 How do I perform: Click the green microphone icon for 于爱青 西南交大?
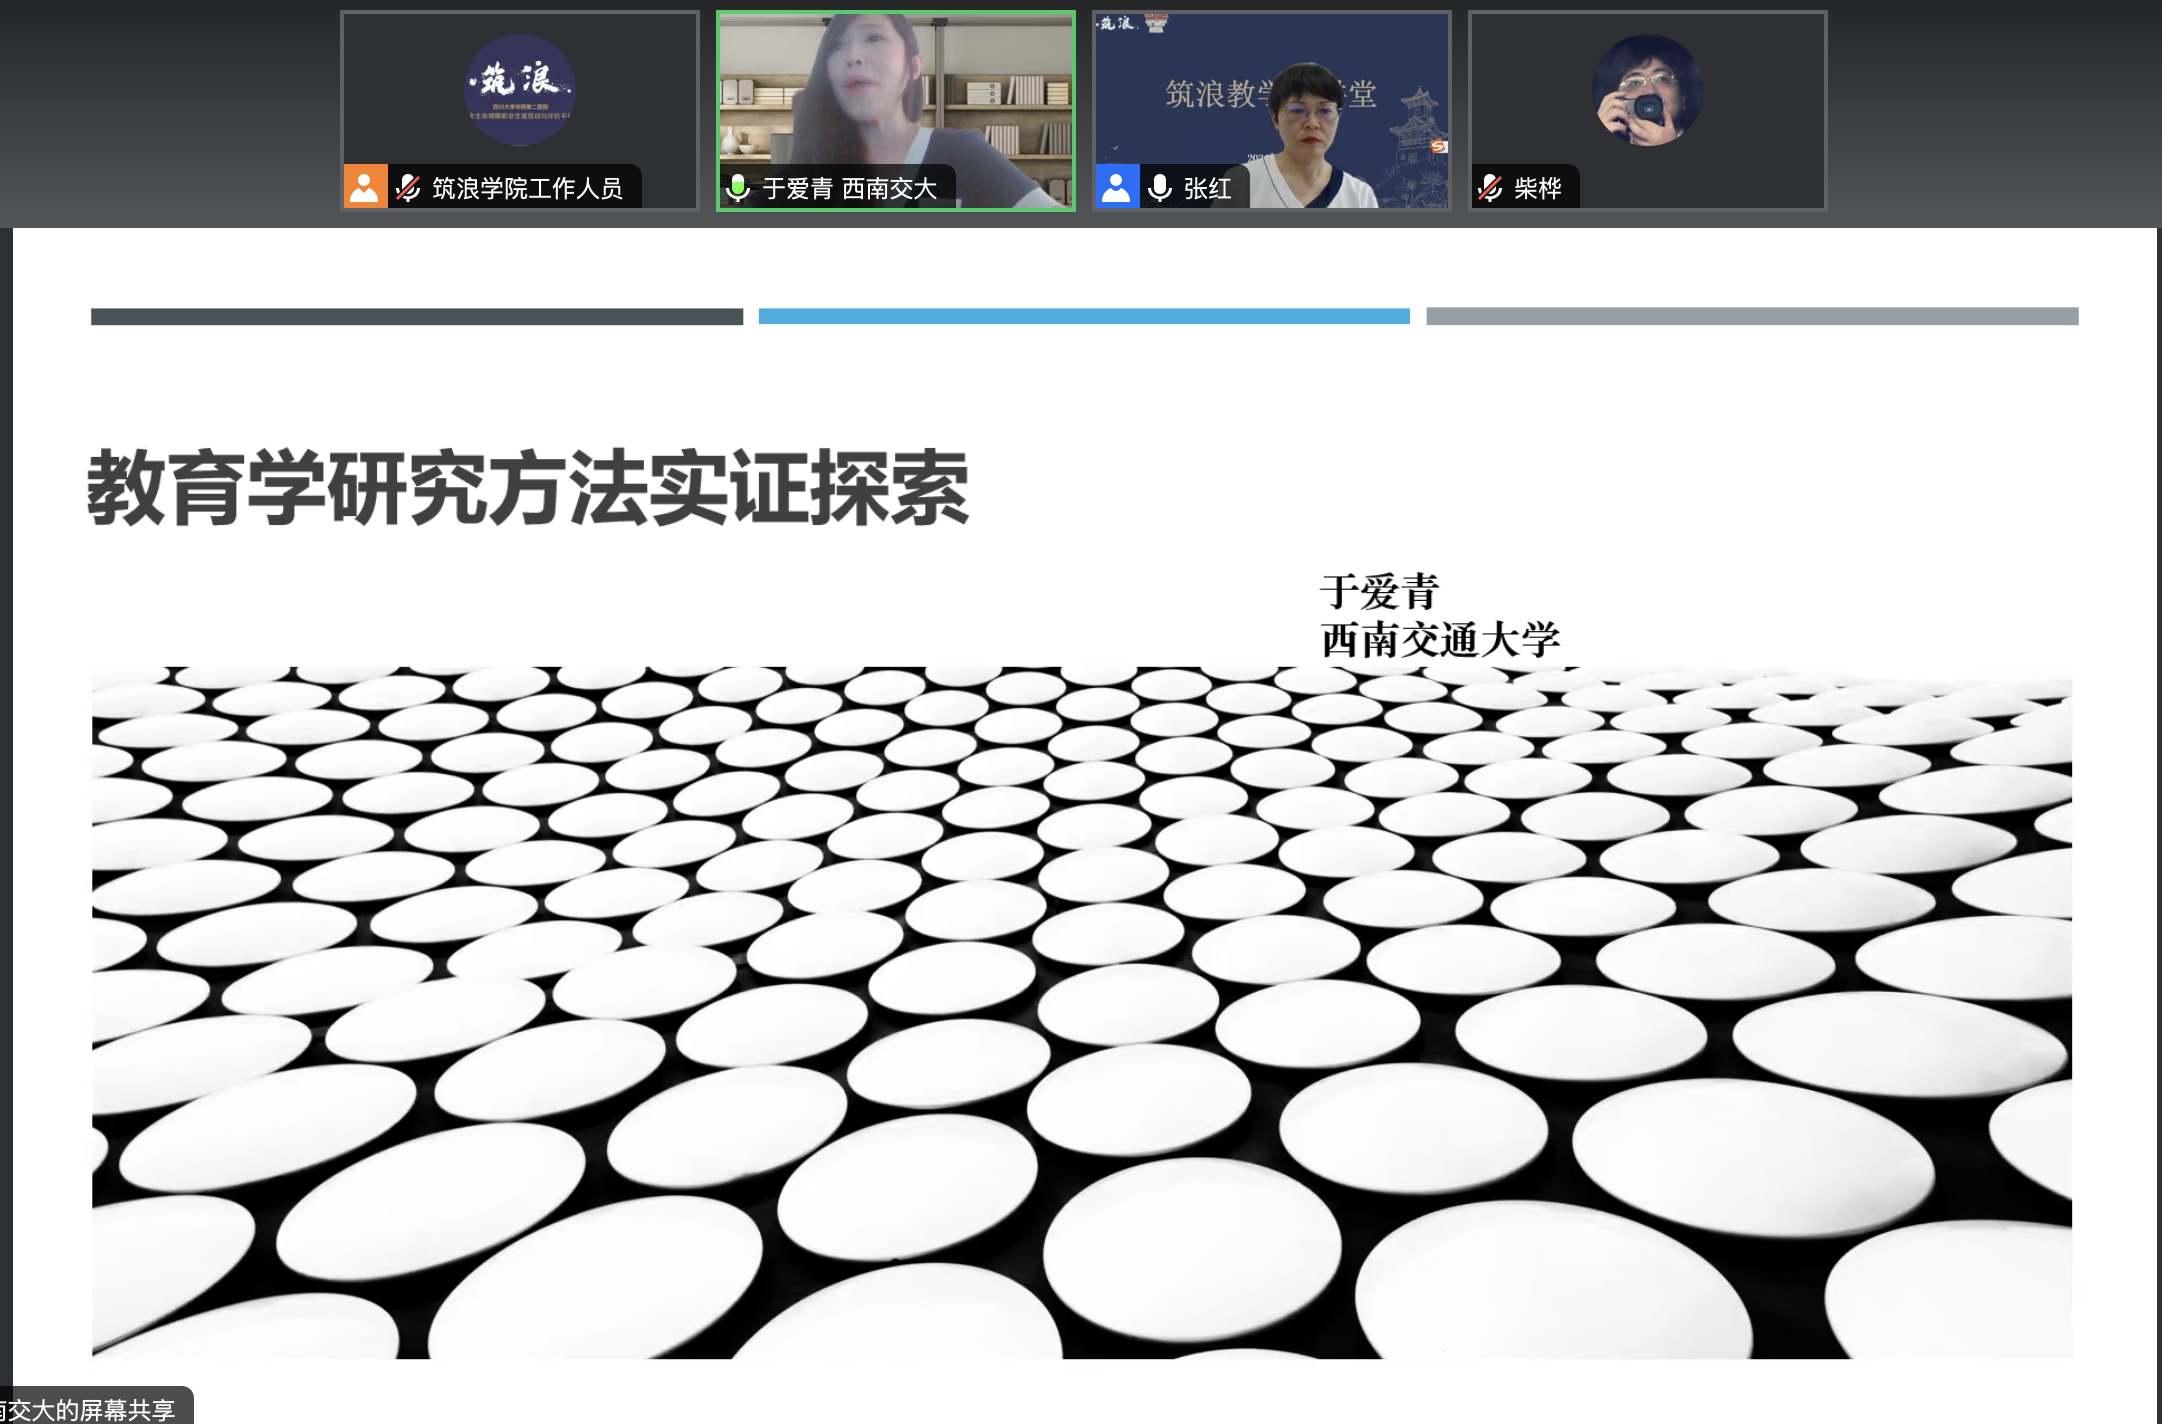coord(738,187)
